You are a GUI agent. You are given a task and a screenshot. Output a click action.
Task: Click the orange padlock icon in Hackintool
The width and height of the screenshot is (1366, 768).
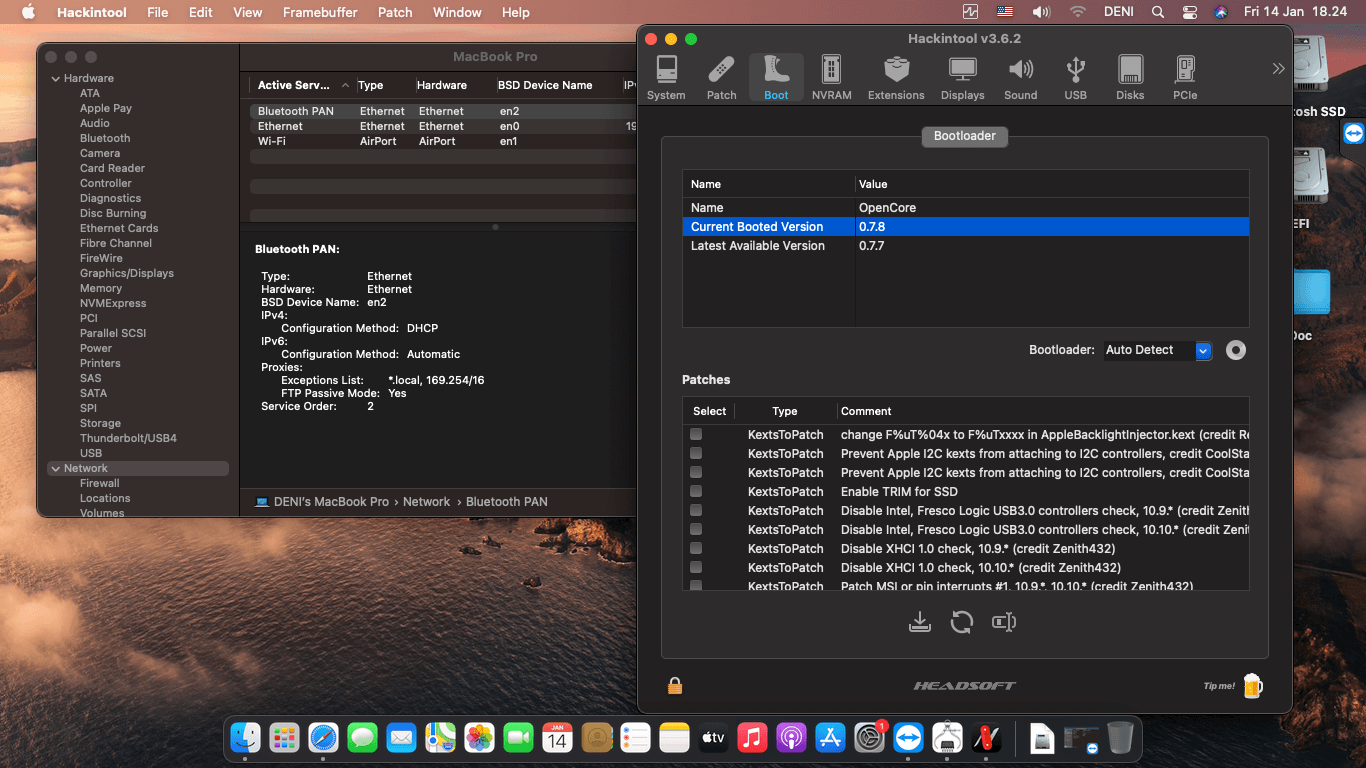pyautogui.click(x=675, y=685)
